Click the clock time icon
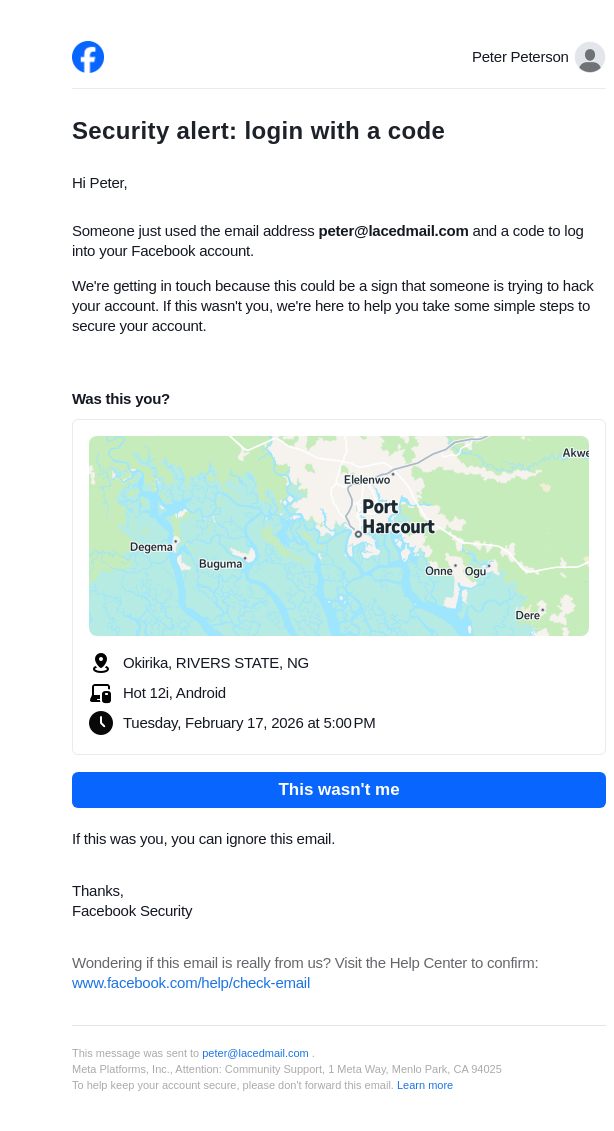614x1131 pixels. (x=100, y=723)
